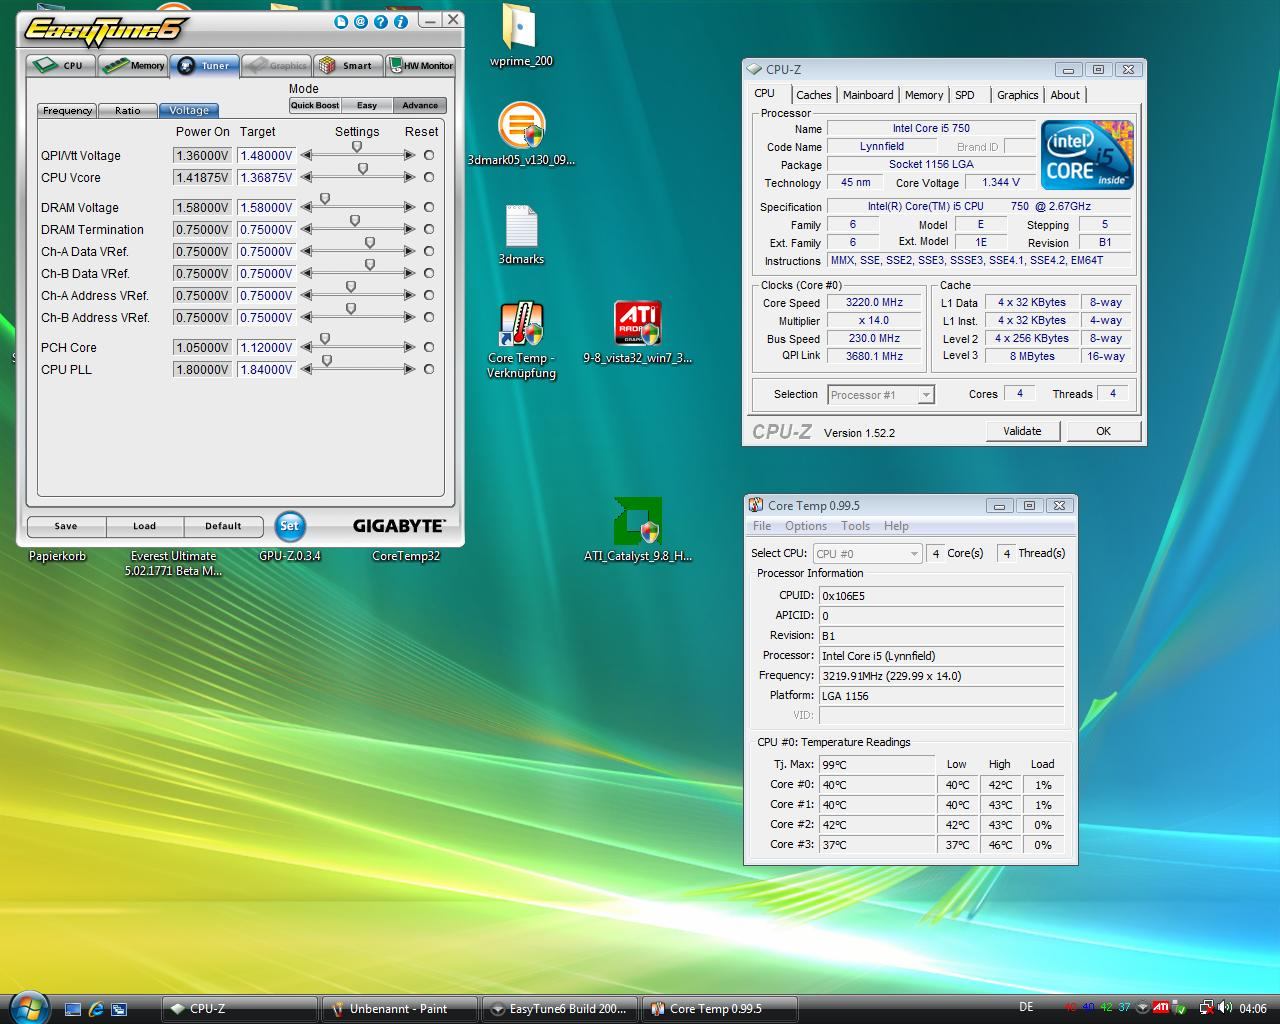The height and width of the screenshot is (1024, 1280).
Task: Reset DRAM Voltage using its reset circle
Action: 429,207
